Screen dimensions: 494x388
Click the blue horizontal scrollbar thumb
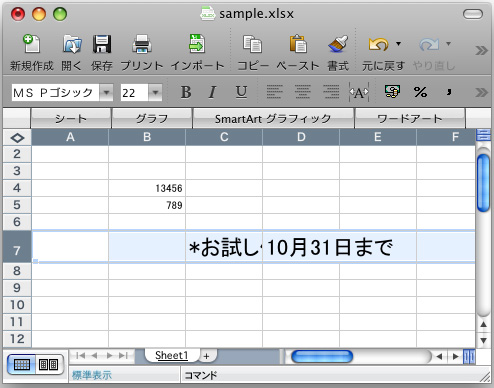[322, 357]
